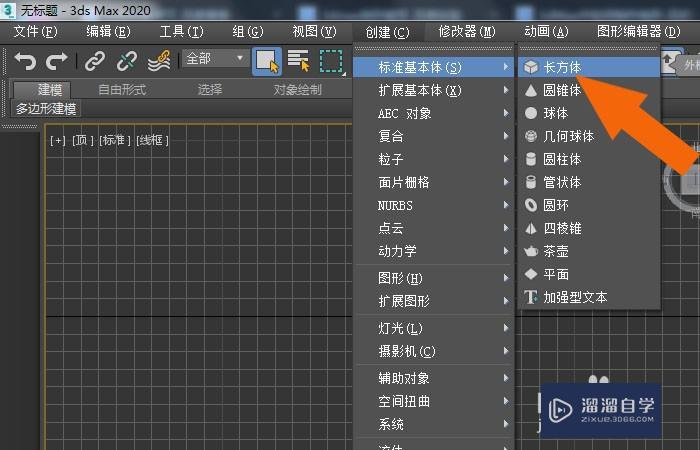Expand the 复合 submenu
This screenshot has width=700, height=450.
[434, 136]
